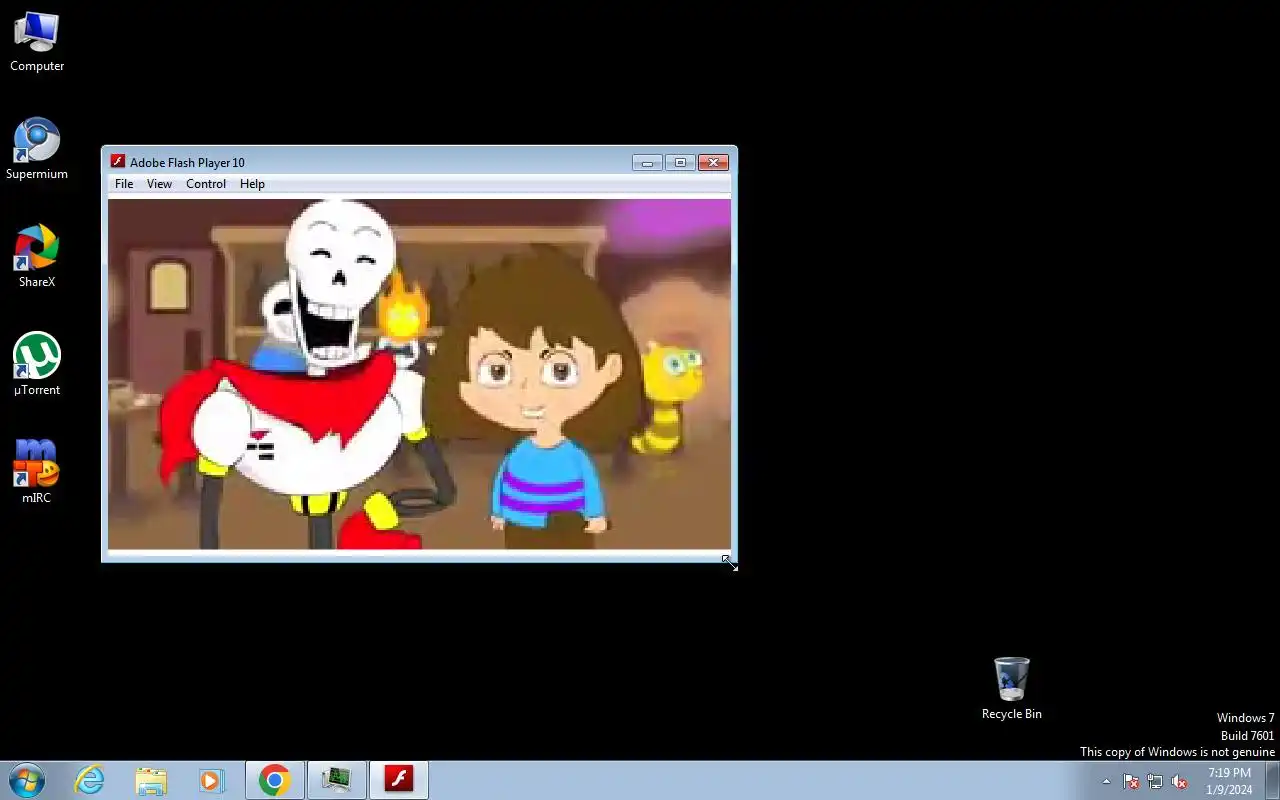
Task: Open the File menu in Flash Player
Action: 124,184
